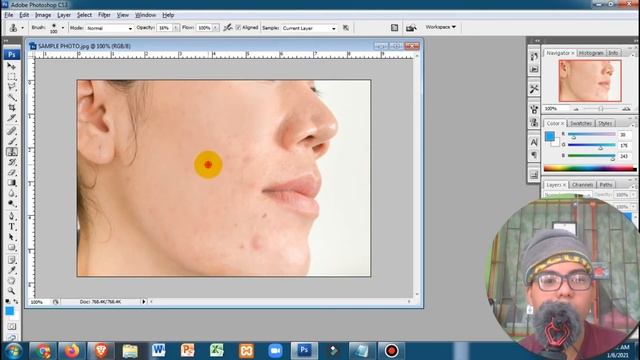Open the Brush preset picker arrow

coord(62,28)
